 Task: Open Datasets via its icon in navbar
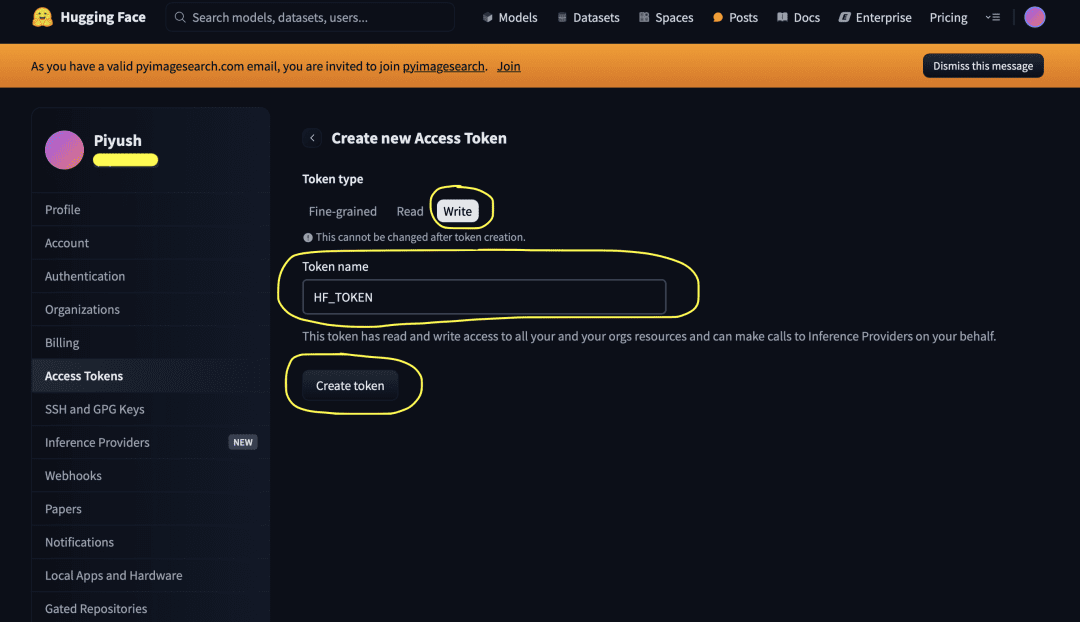click(563, 17)
